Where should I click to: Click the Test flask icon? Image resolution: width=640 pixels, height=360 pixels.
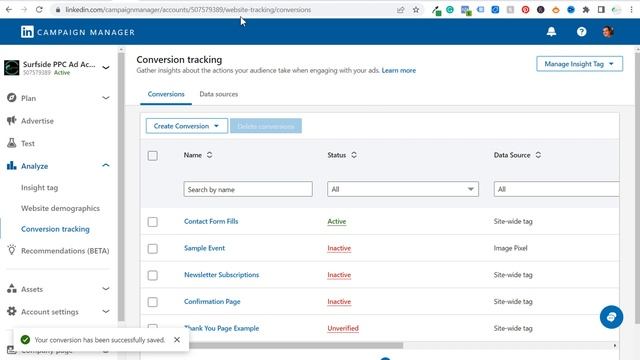(x=11, y=143)
